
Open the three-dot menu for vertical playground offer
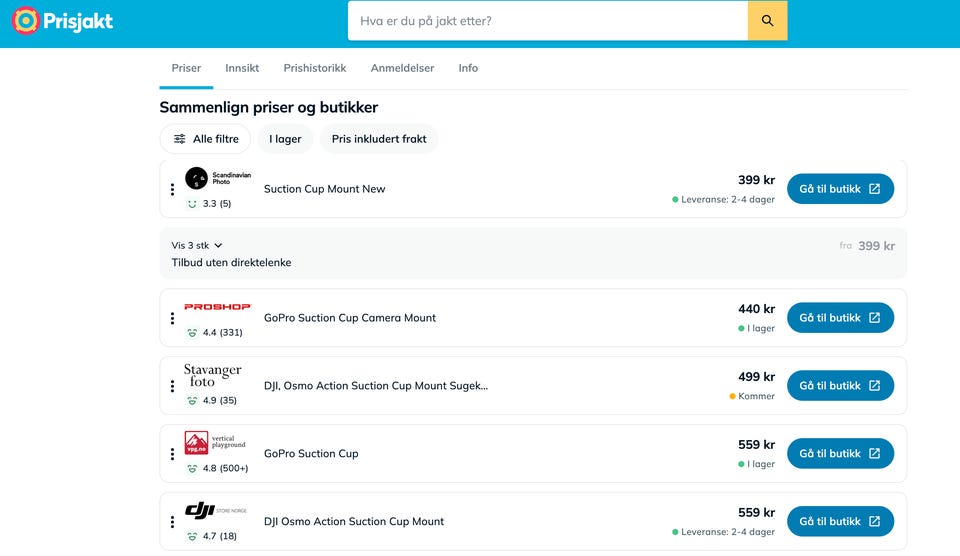[173, 454]
